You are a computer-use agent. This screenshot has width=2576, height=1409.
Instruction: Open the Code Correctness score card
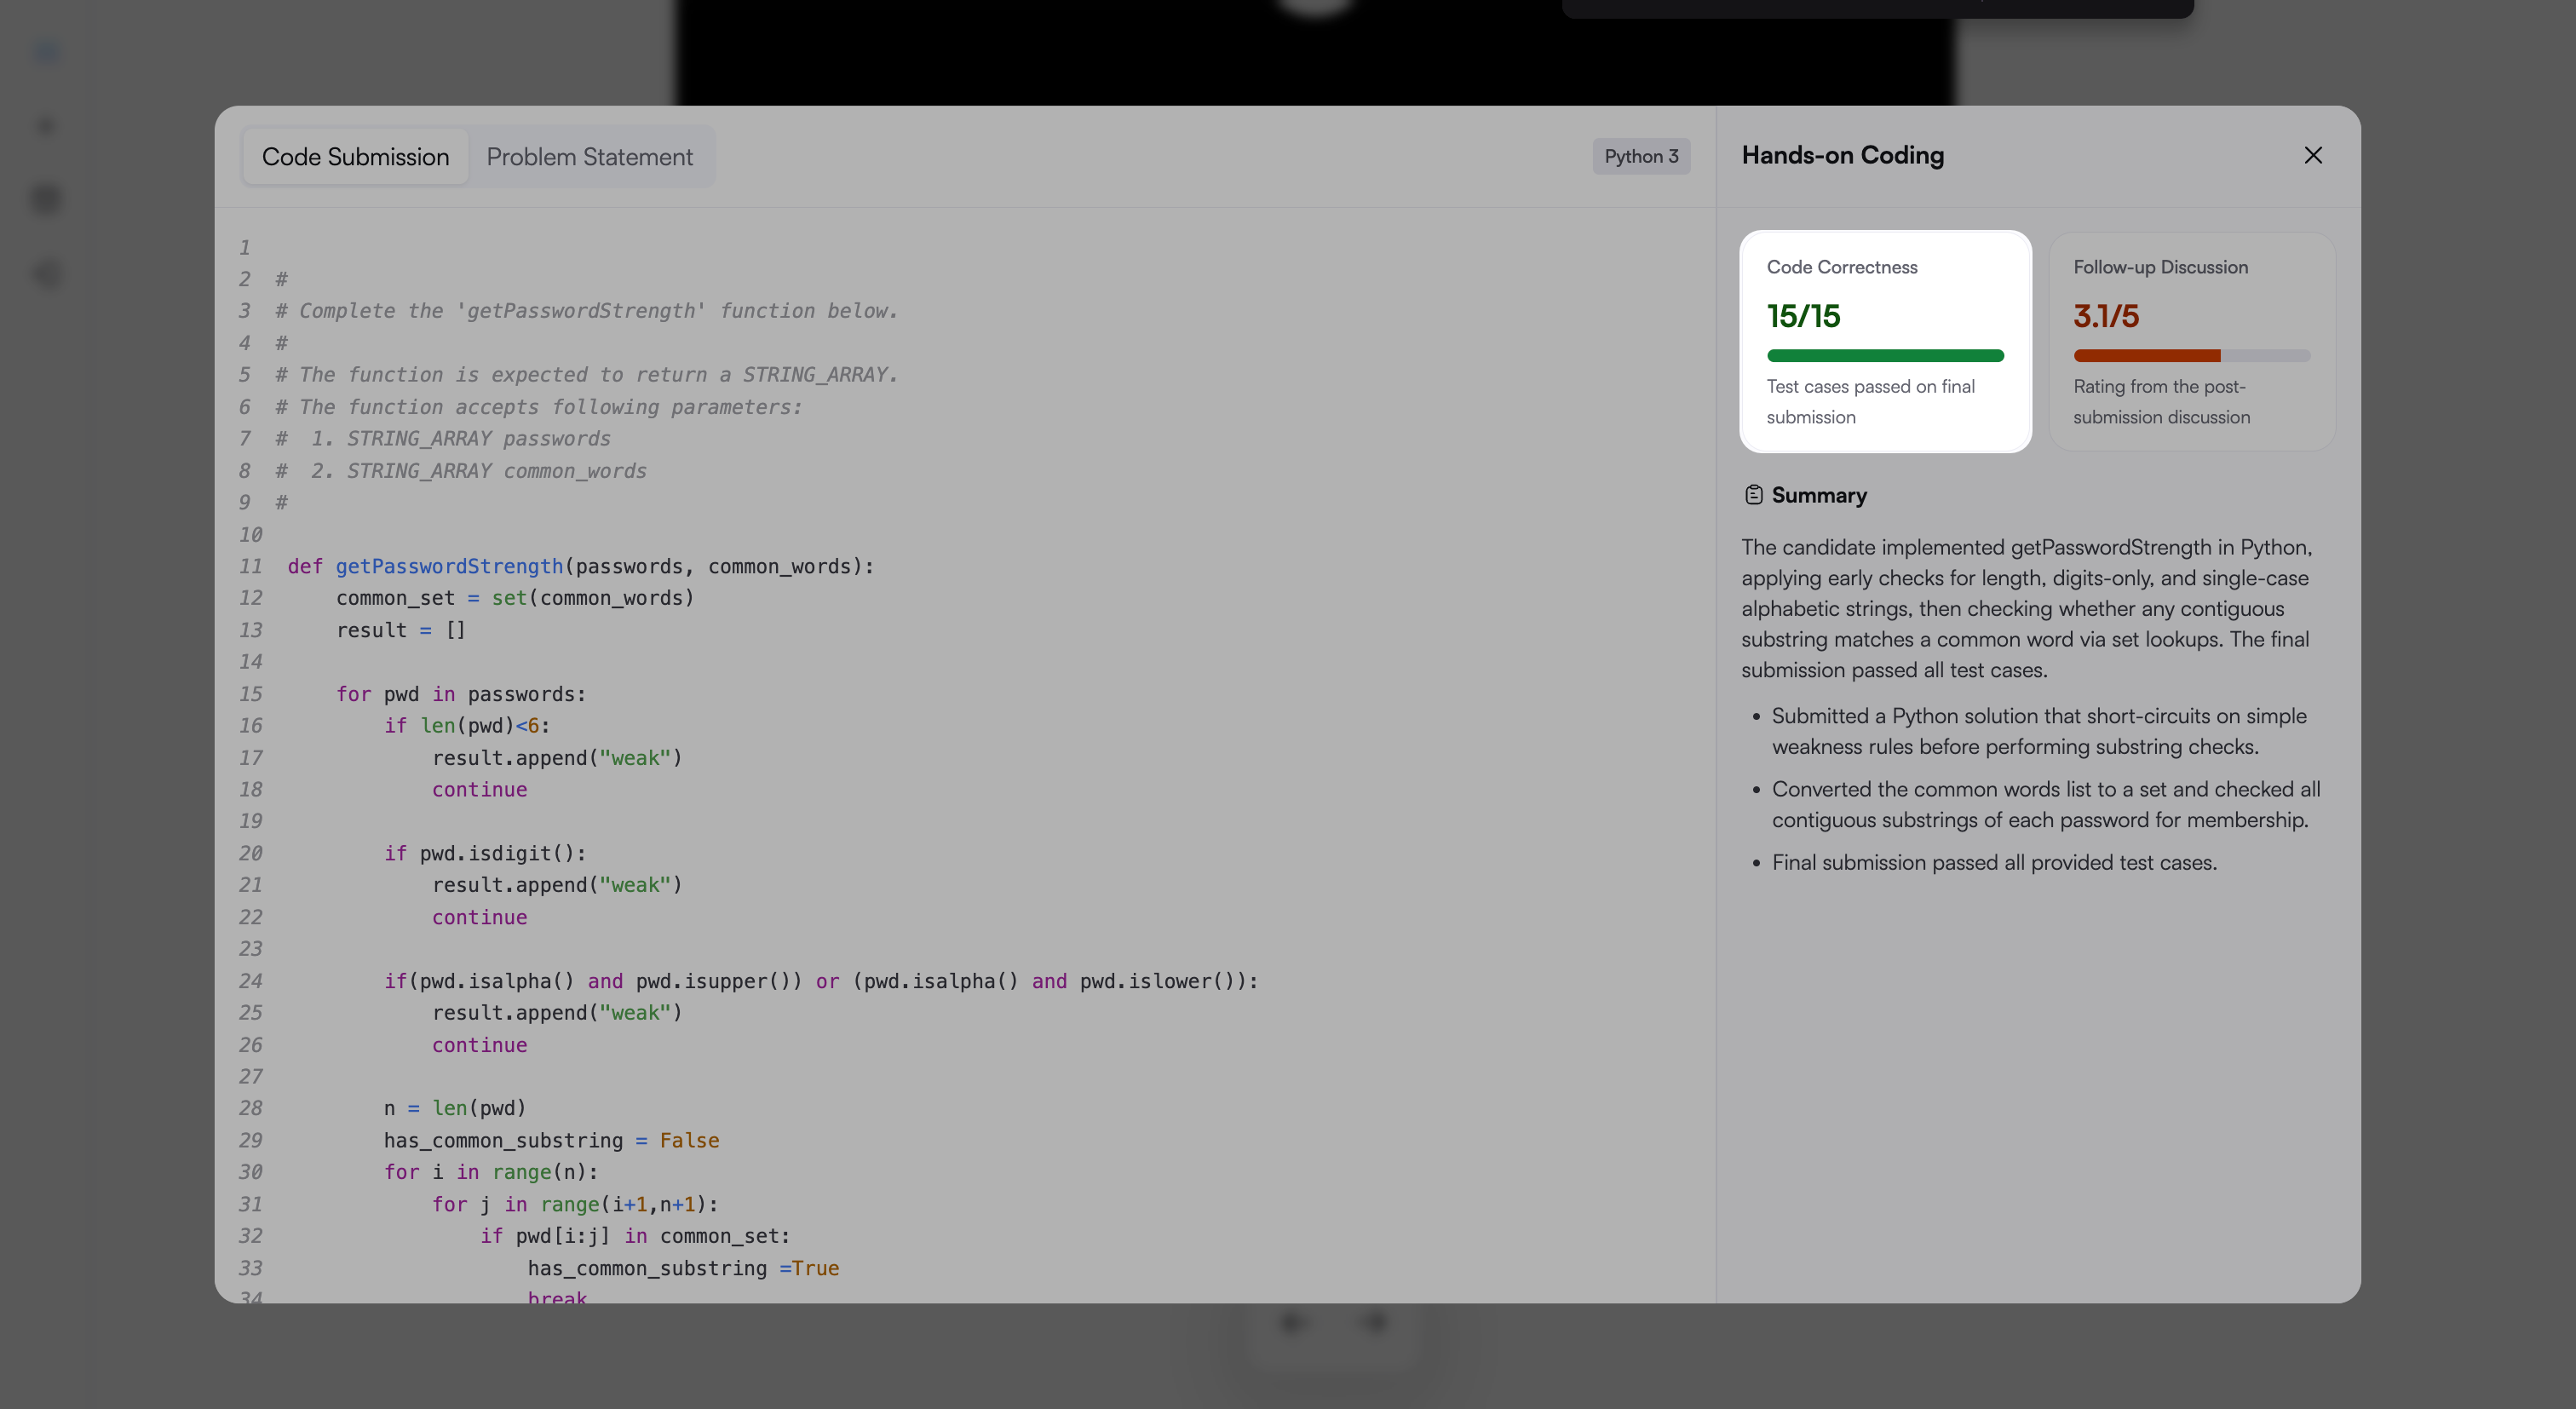click(x=1885, y=341)
